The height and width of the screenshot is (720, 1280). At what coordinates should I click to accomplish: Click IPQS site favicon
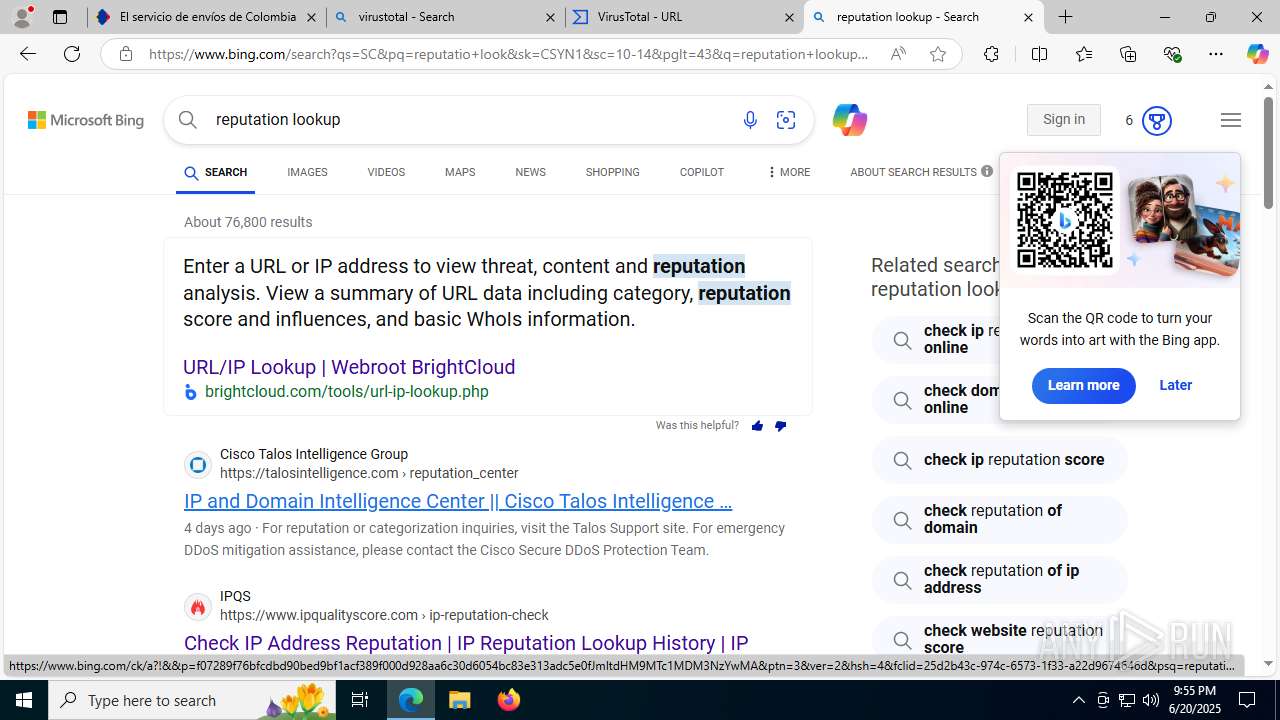pyautogui.click(x=198, y=606)
